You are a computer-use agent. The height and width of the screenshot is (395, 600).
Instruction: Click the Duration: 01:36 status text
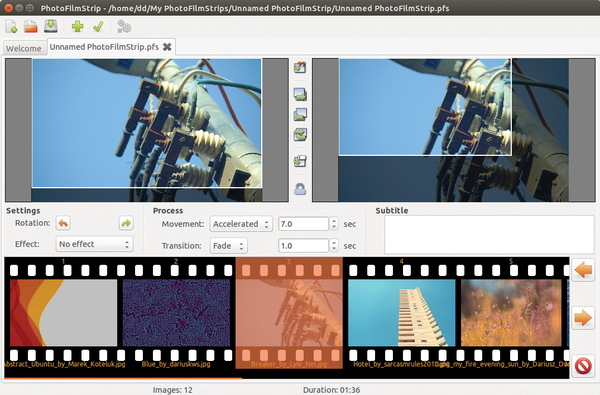tap(331, 390)
